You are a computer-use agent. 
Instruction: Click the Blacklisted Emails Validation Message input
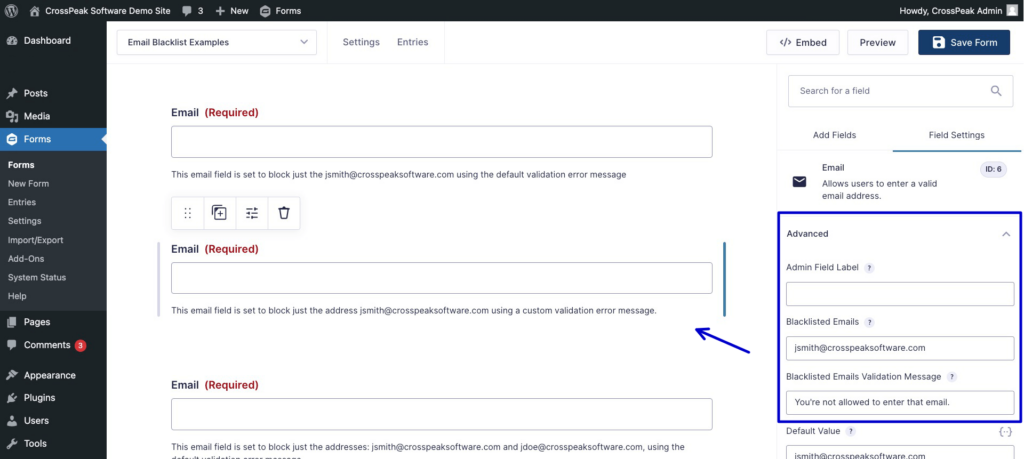(900, 402)
